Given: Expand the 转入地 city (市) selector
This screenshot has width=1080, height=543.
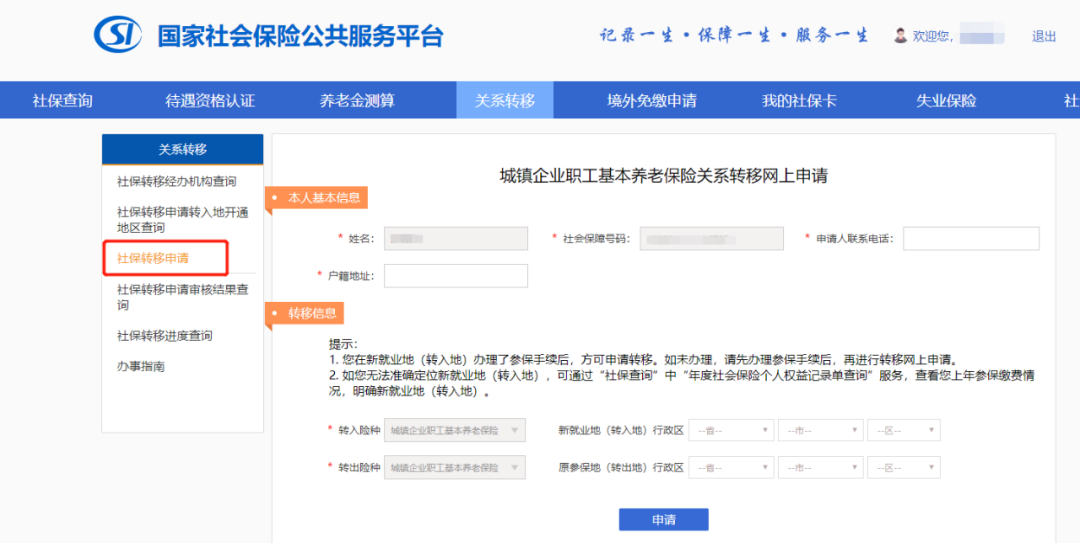Looking at the screenshot, I should point(820,430).
